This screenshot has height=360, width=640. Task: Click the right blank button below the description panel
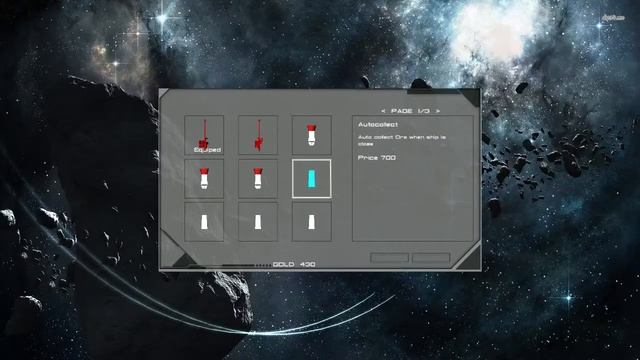point(431,258)
